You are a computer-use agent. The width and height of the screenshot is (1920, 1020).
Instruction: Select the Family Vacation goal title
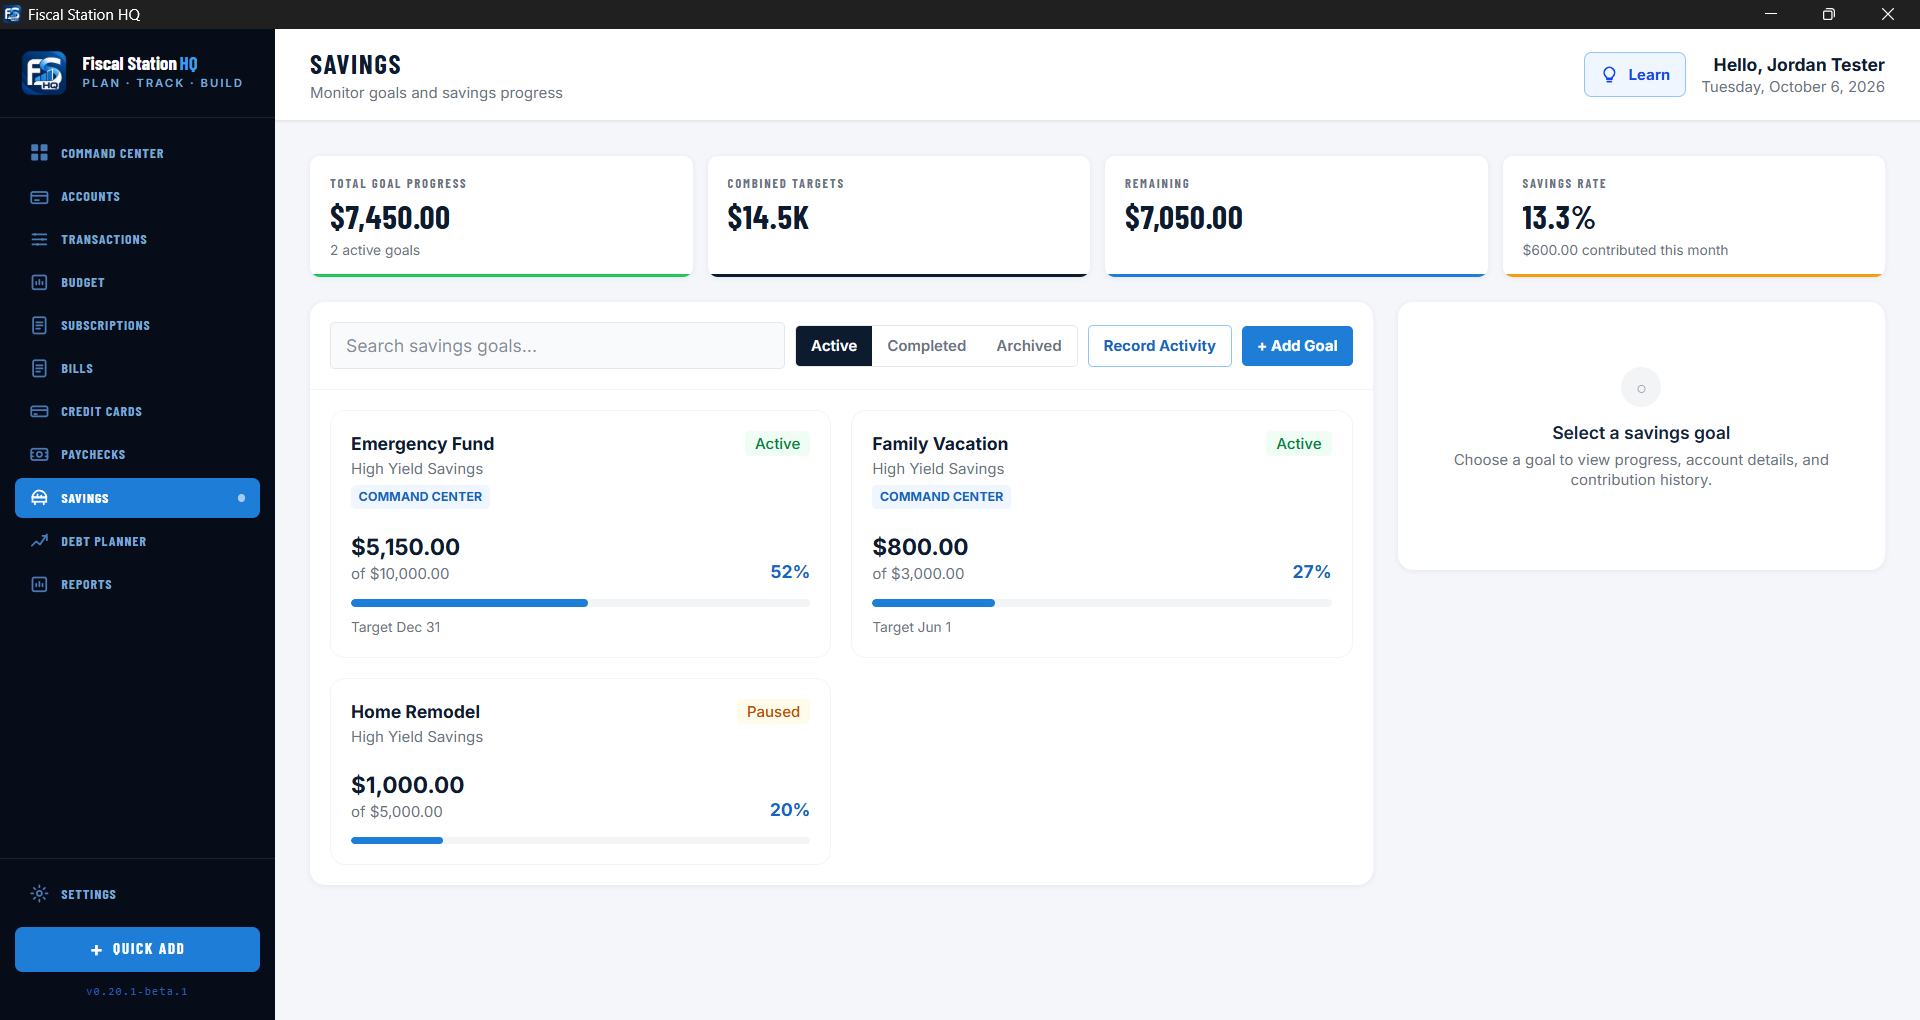pyautogui.click(x=940, y=444)
